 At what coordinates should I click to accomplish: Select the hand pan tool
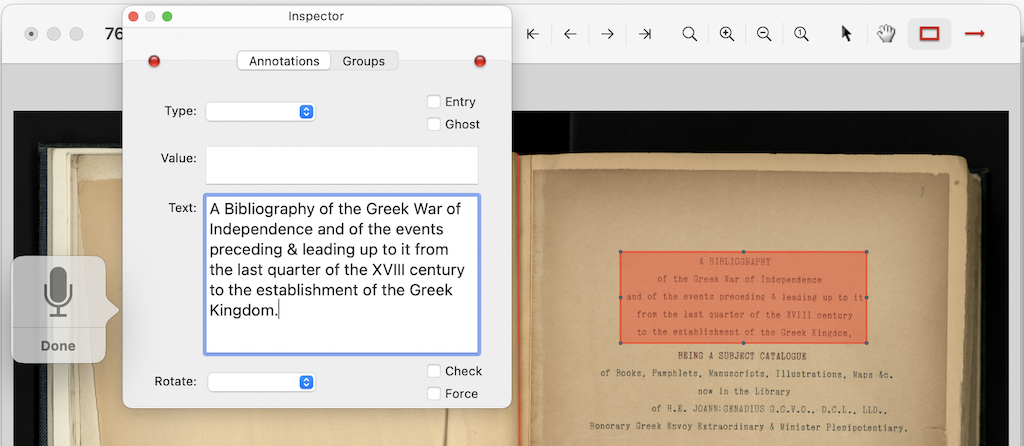click(886, 34)
